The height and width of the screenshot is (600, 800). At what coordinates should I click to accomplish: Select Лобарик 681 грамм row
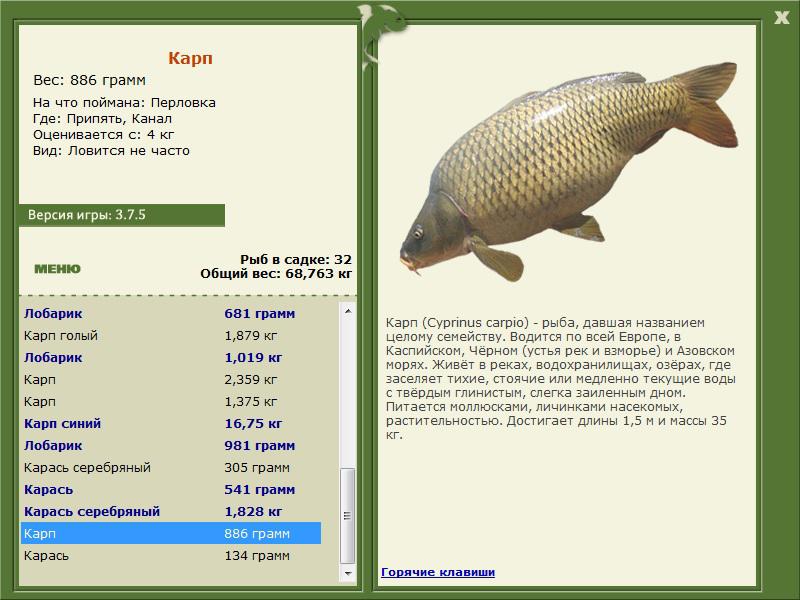pyautogui.click(x=171, y=313)
